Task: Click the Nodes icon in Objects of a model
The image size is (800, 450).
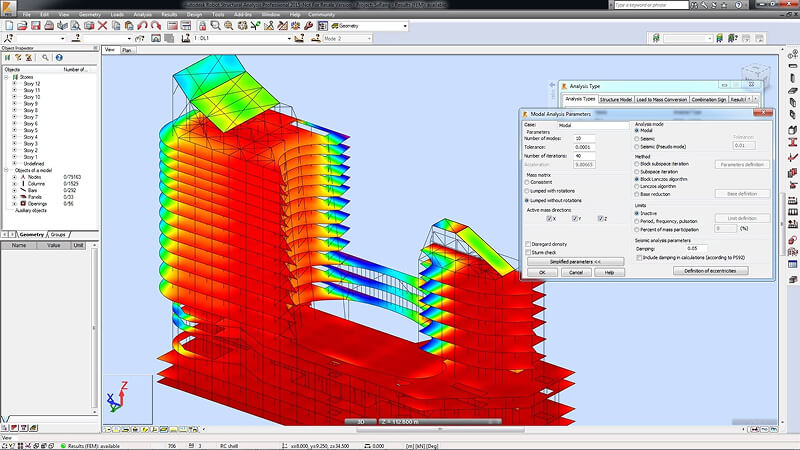Action: click(22, 177)
